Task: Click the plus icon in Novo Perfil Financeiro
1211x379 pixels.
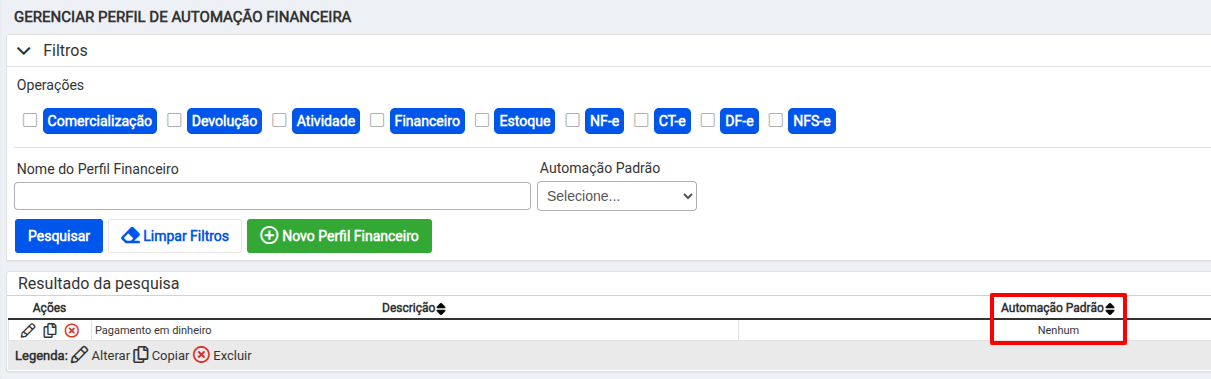Action: [x=269, y=236]
